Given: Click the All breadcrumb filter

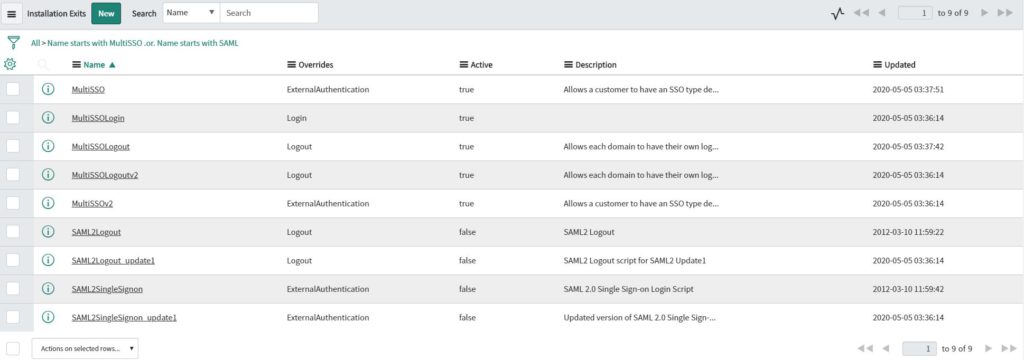Looking at the screenshot, I should pos(35,43).
